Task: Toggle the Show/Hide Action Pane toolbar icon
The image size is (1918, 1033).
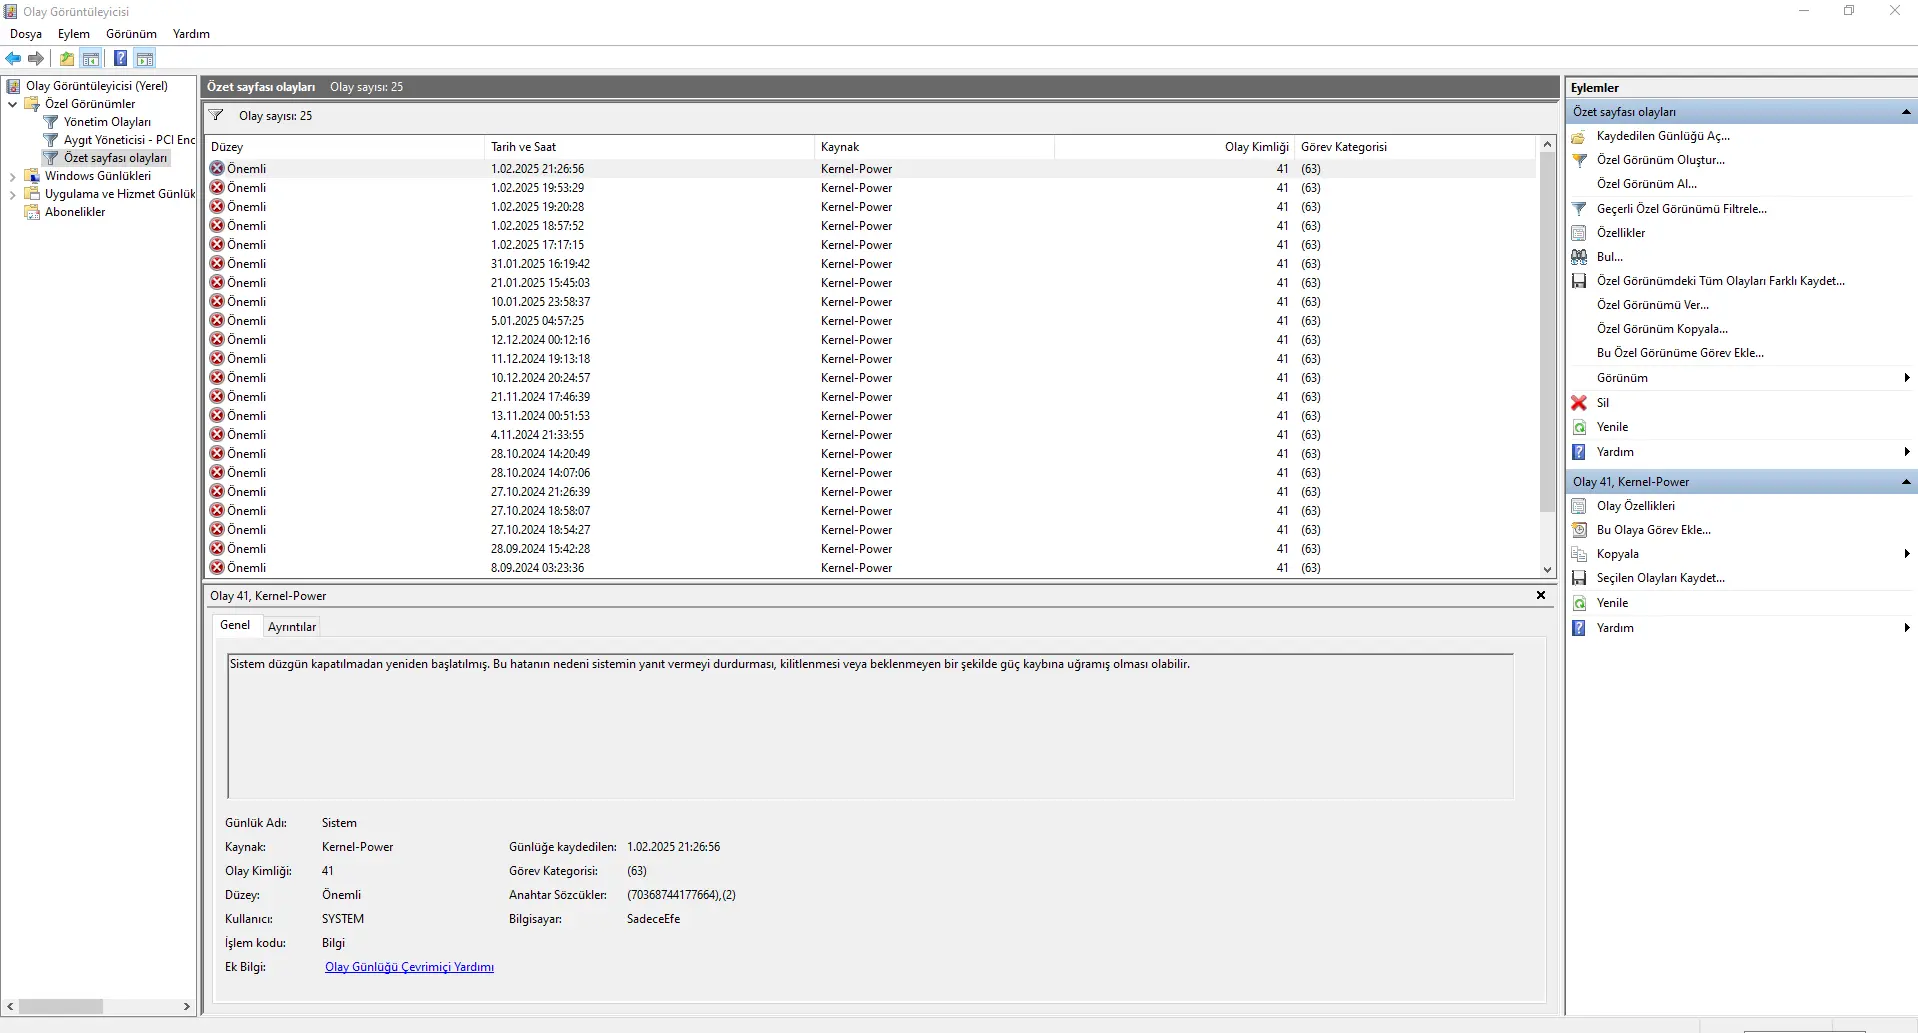Action: (x=145, y=58)
